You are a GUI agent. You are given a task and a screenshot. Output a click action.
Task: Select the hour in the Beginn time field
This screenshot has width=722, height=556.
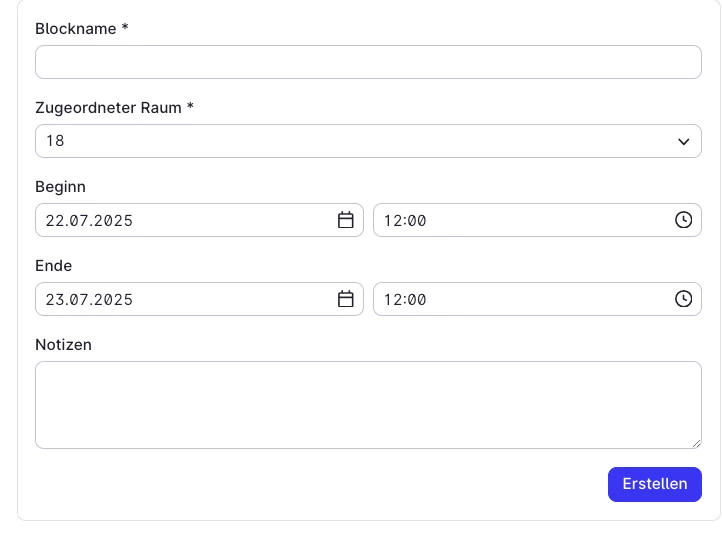click(x=393, y=221)
